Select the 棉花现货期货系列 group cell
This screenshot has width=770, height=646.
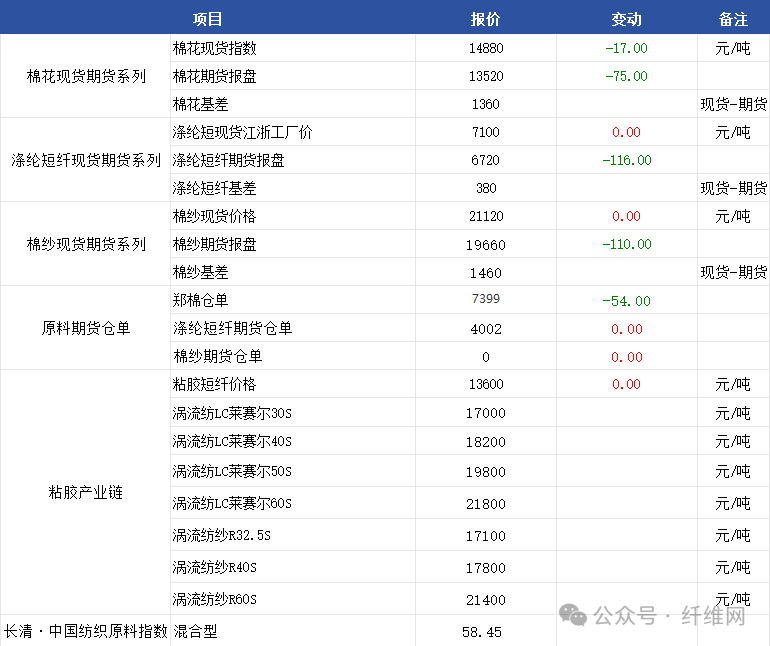click(86, 76)
